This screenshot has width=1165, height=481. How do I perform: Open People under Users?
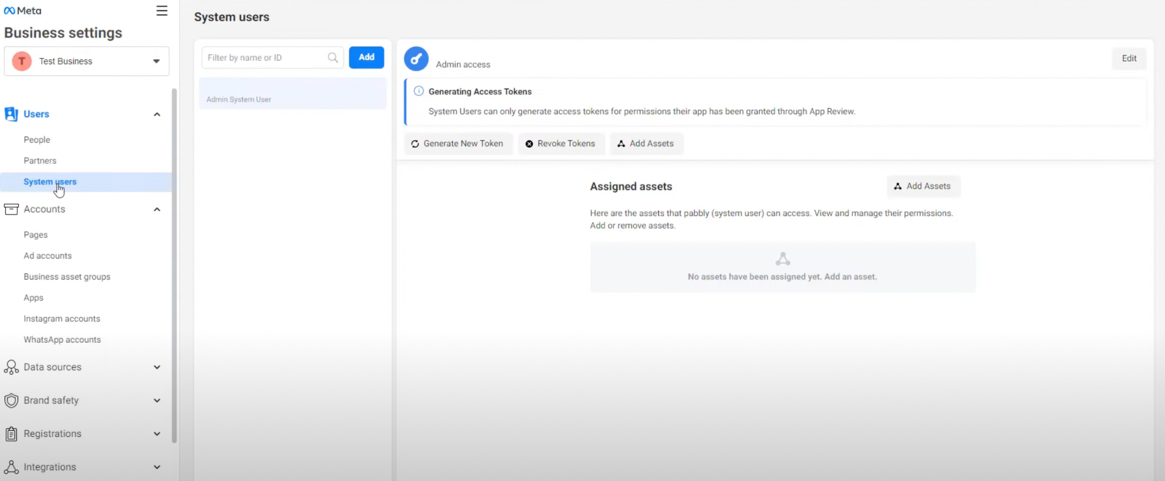37,140
